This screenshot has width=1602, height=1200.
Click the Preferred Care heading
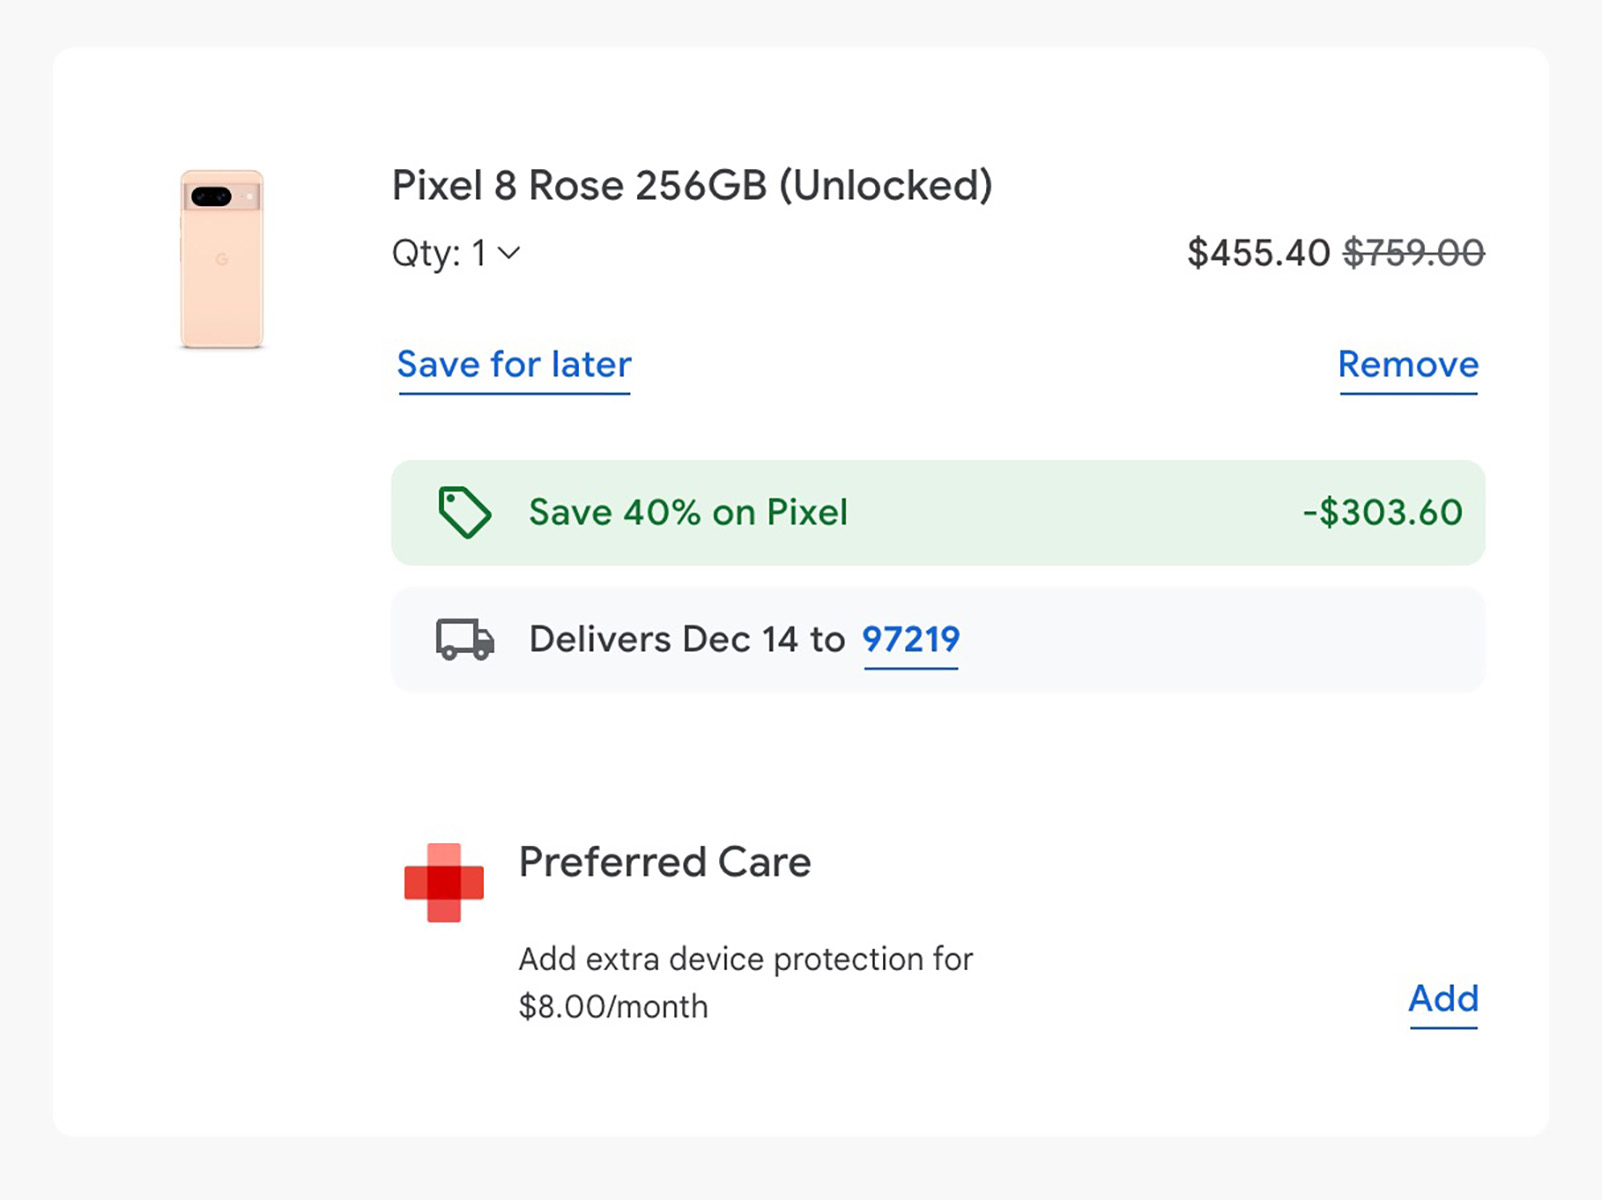[664, 862]
